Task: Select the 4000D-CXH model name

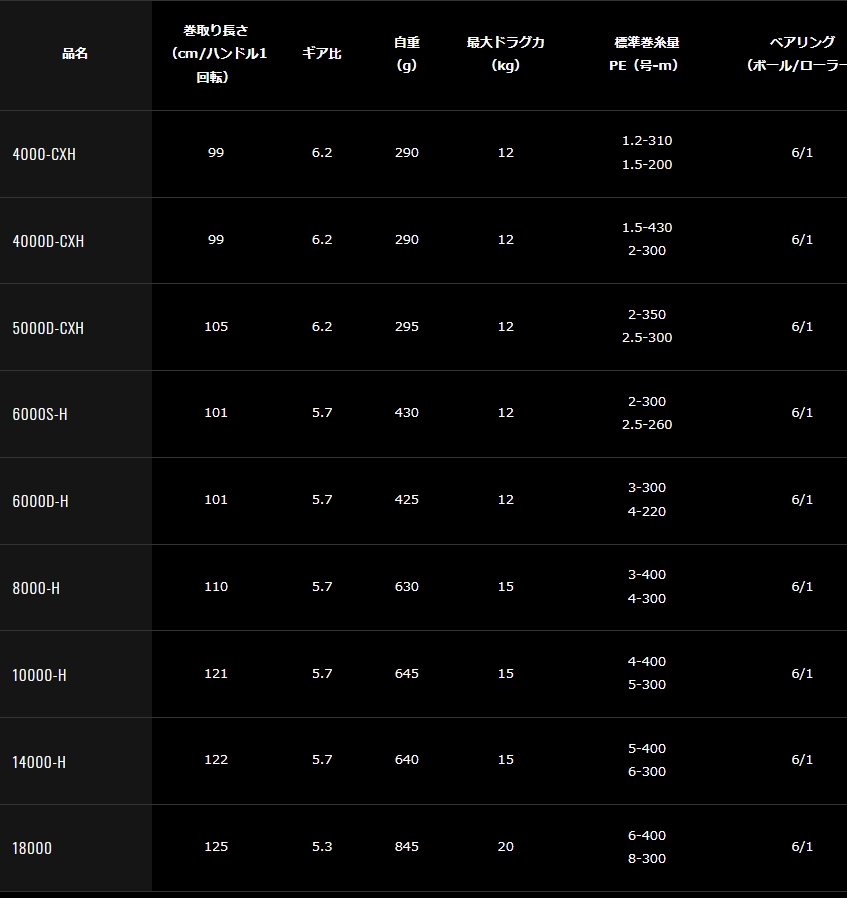Action: [x=48, y=241]
